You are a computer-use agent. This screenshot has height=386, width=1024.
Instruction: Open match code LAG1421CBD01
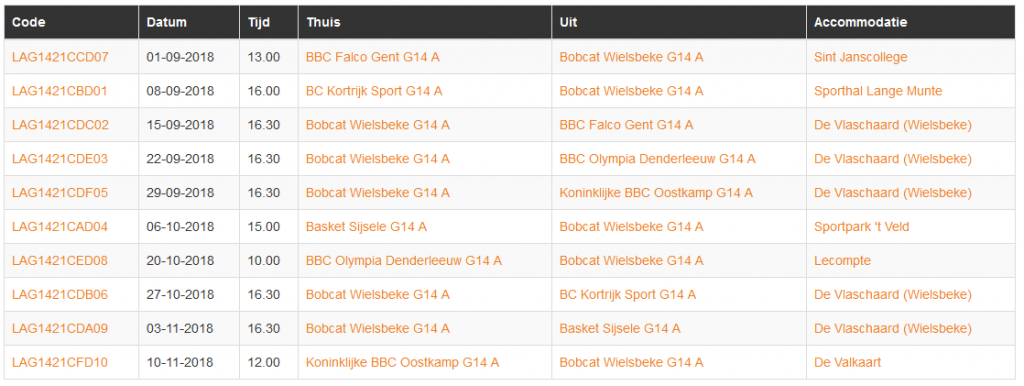pyautogui.click(x=59, y=91)
